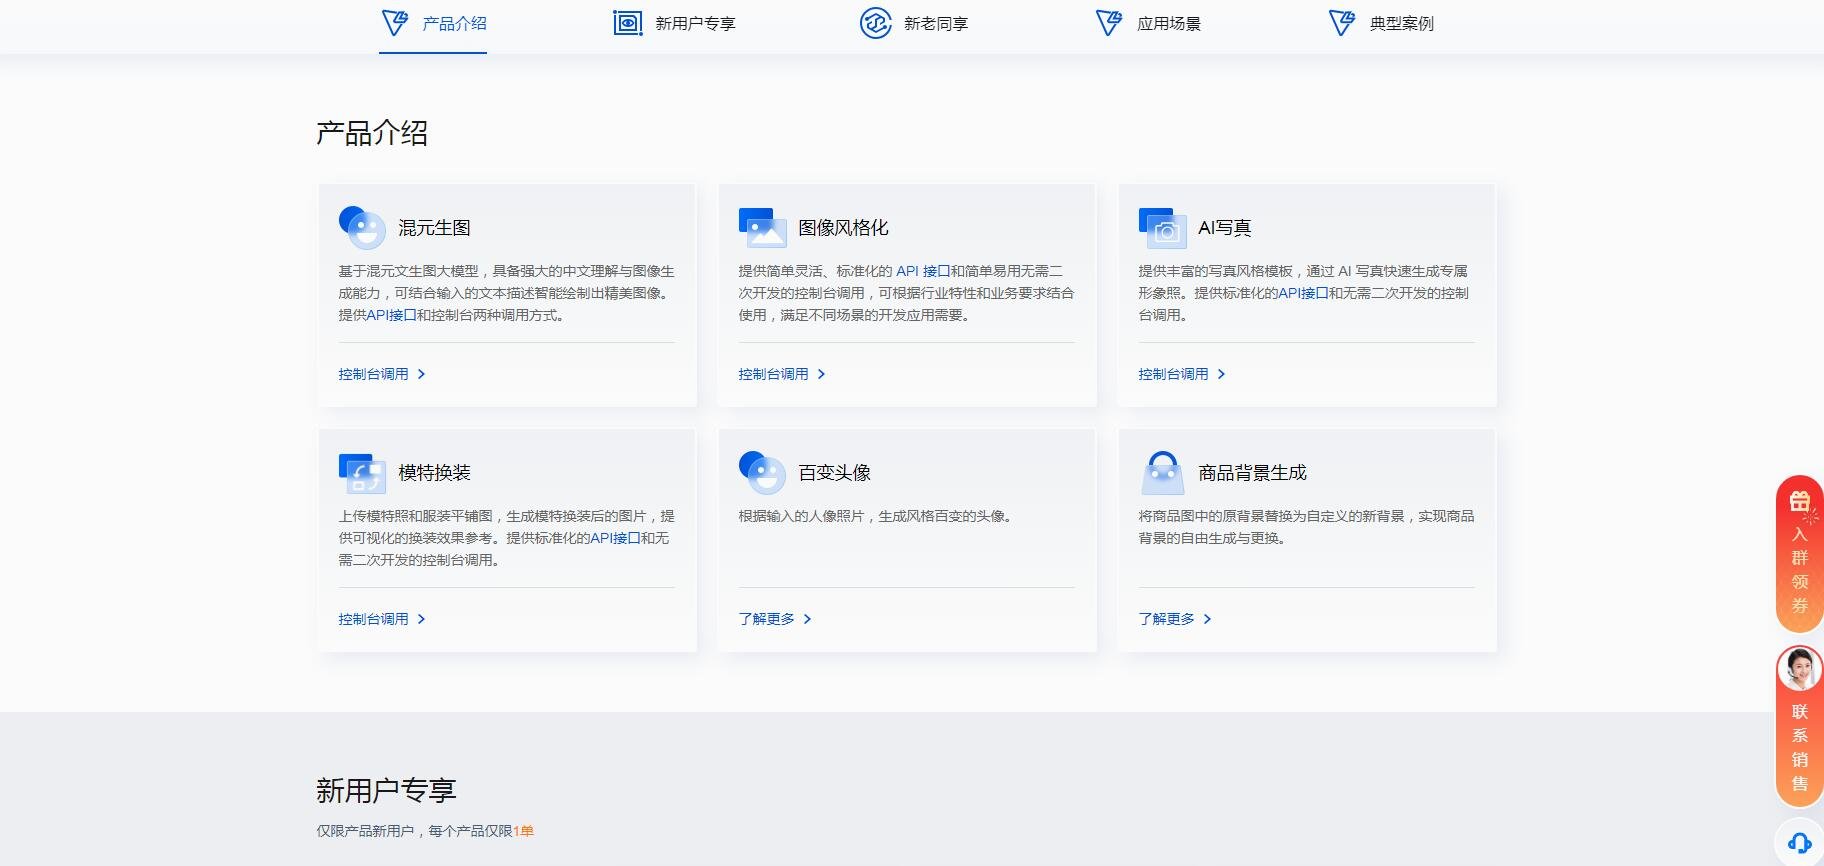Go to the 新老同享 tab
This screenshot has width=1824, height=866.
pos(914,23)
